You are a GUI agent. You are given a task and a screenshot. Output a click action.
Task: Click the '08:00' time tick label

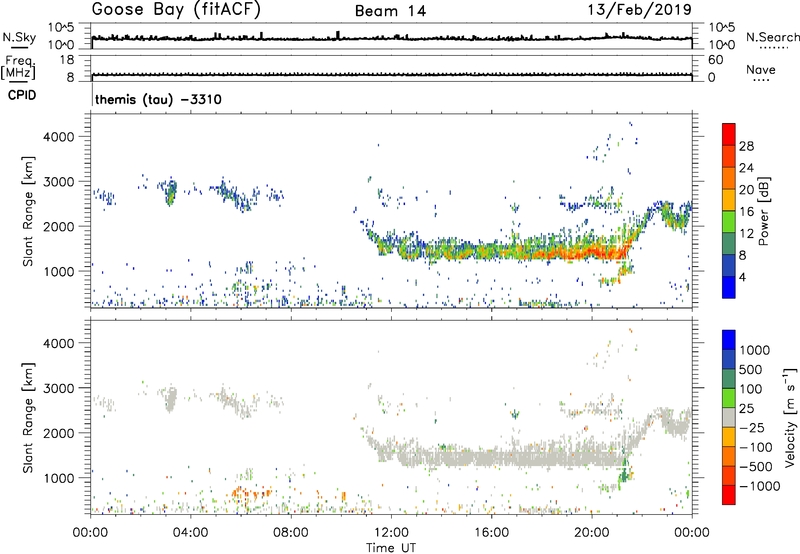click(x=291, y=533)
